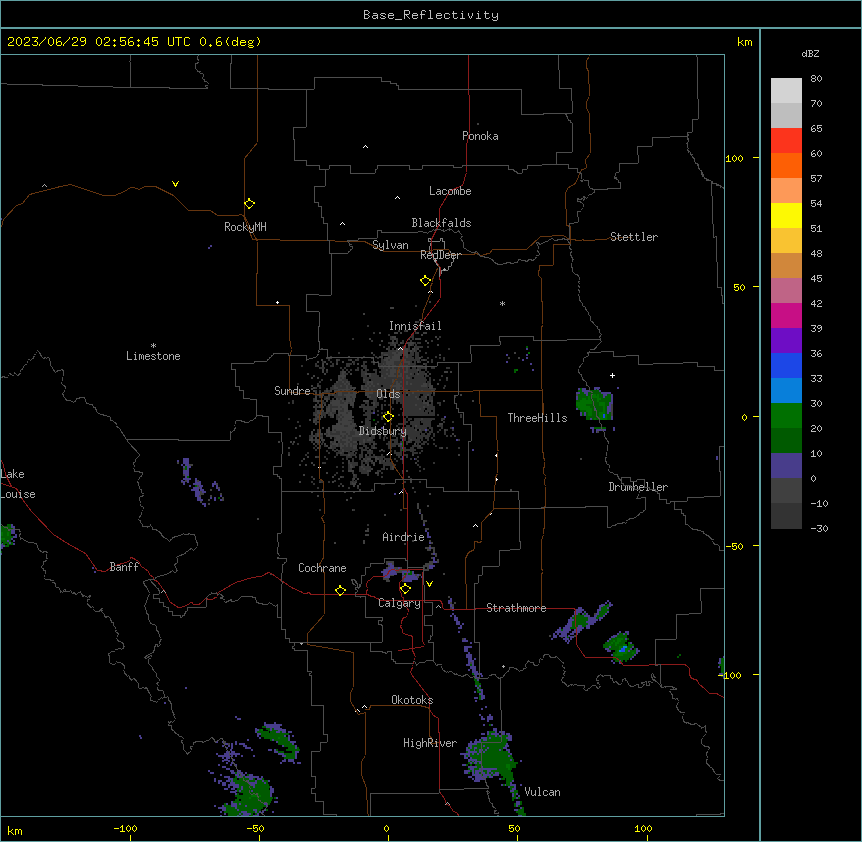Pick the bright blue 33–36 dBZ legend swatch
This screenshot has width=862, height=842.
coord(786,365)
